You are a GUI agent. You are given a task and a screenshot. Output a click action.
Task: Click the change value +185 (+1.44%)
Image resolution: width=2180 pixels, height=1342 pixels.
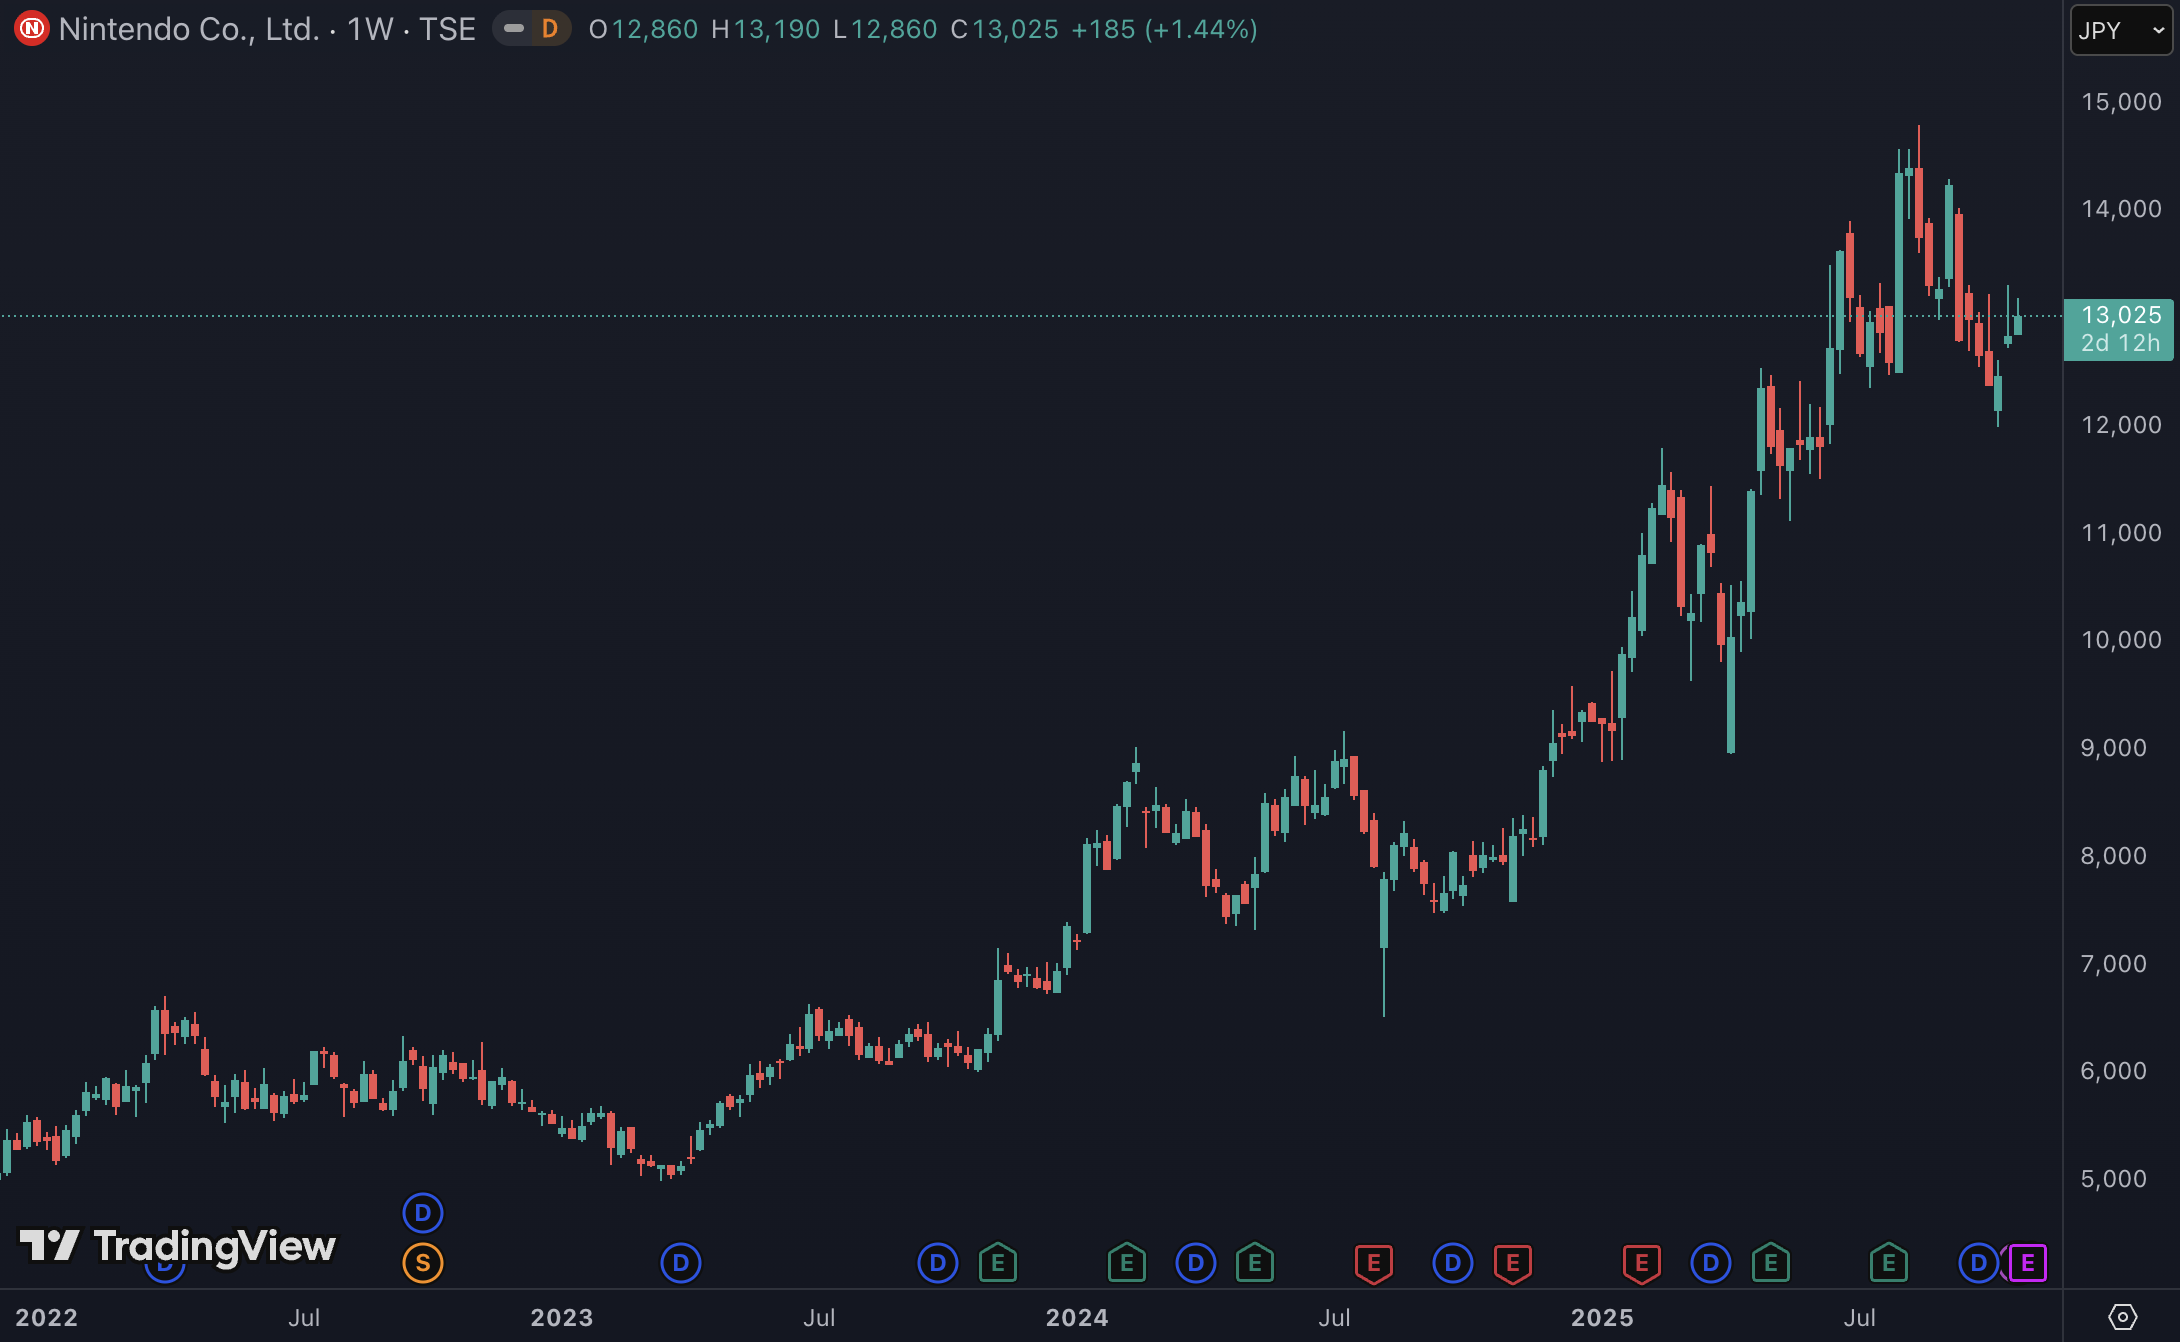(1164, 29)
